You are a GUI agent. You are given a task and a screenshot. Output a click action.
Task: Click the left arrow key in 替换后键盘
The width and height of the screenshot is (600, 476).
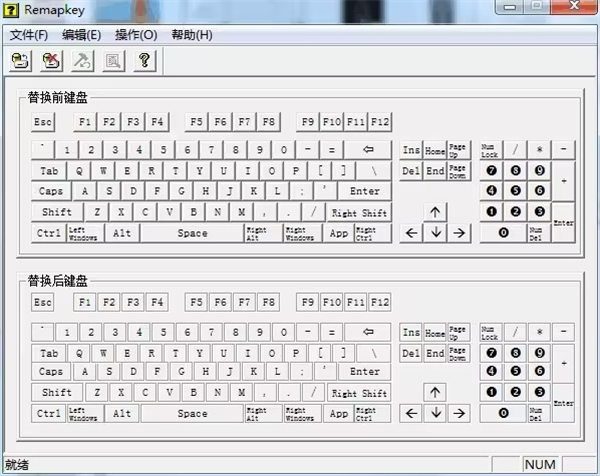coord(411,412)
